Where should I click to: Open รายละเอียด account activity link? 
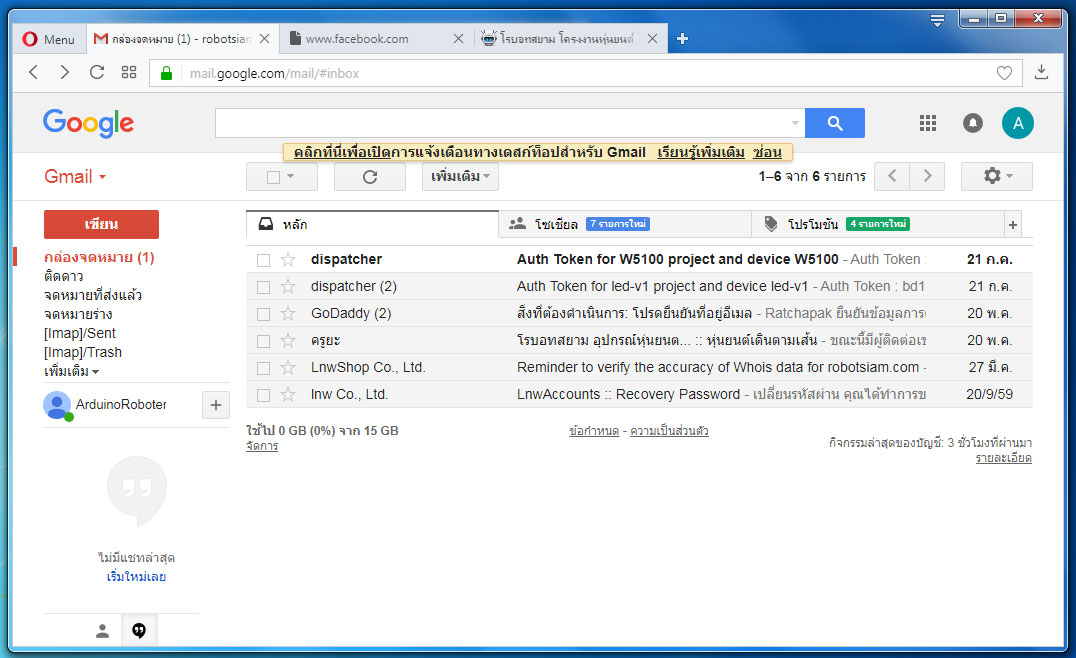click(1003, 458)
